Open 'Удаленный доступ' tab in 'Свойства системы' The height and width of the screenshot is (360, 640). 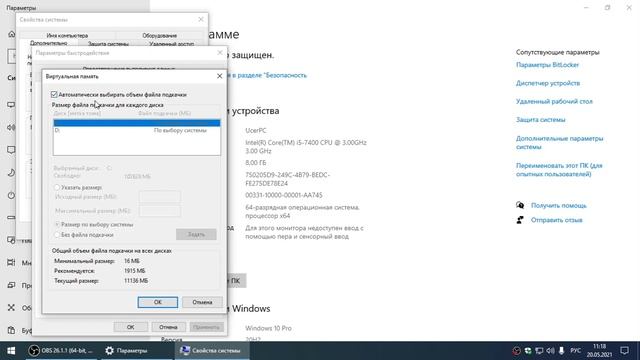click(x=171, y=44)
